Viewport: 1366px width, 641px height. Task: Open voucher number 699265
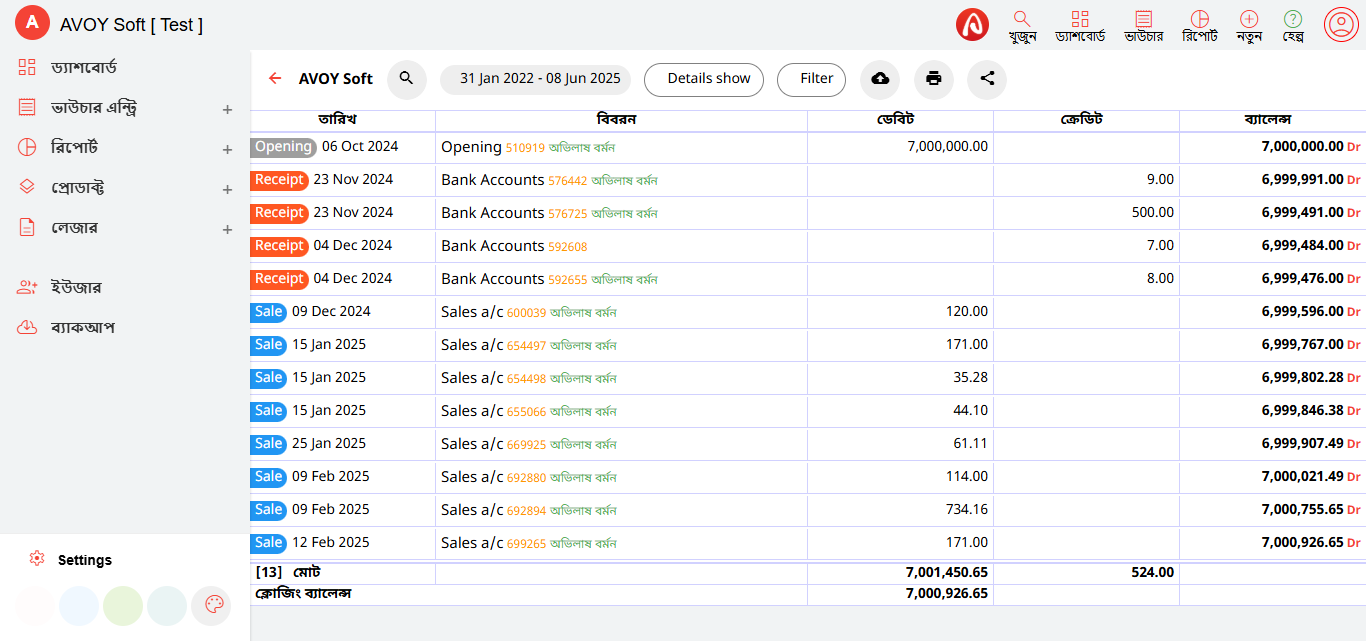pos(527,544)
